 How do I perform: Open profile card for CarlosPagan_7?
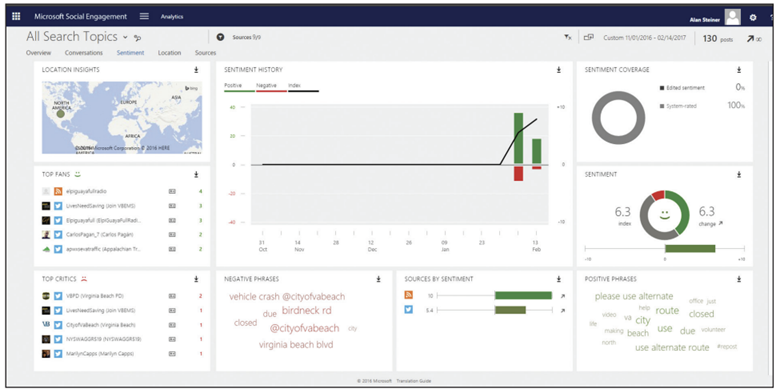click(172, 234)
